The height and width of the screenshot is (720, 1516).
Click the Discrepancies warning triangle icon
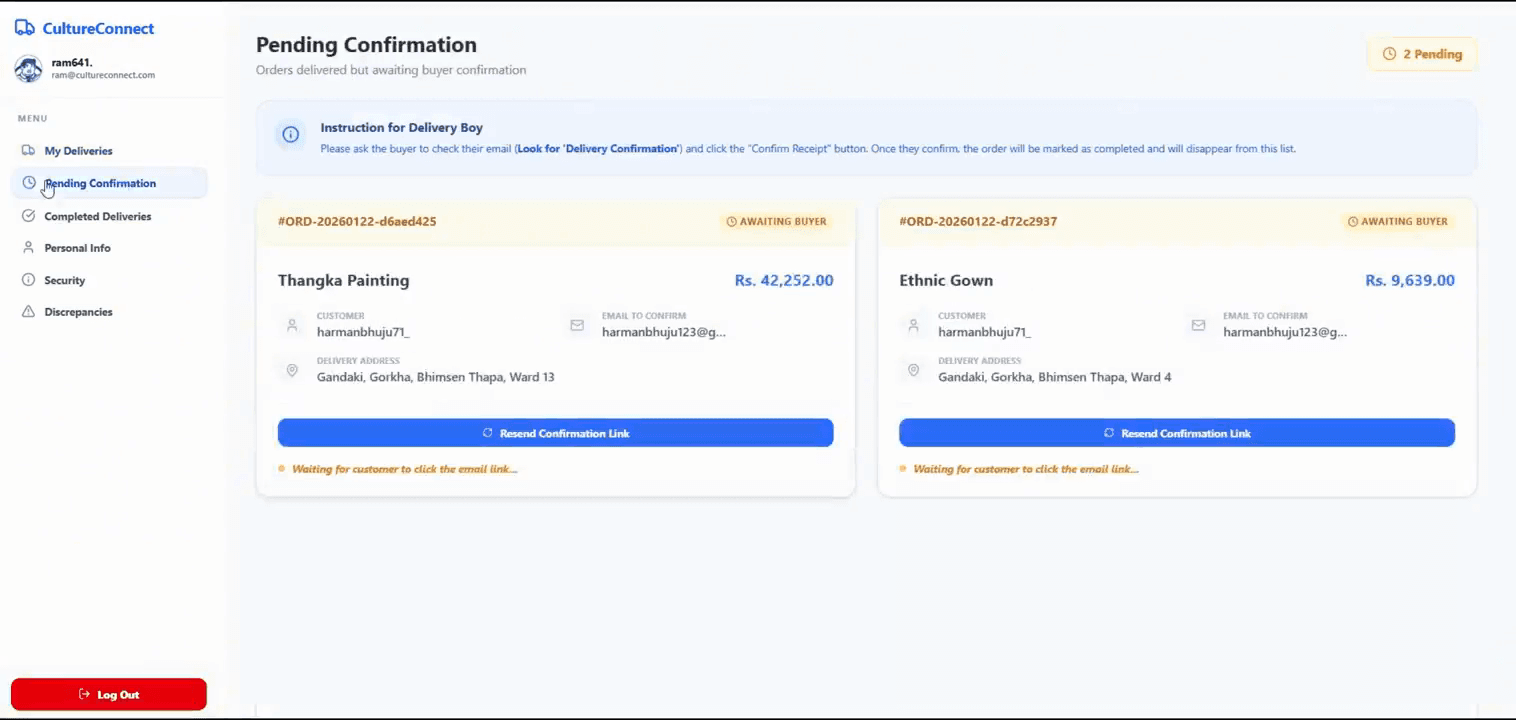tap(28, 312)
